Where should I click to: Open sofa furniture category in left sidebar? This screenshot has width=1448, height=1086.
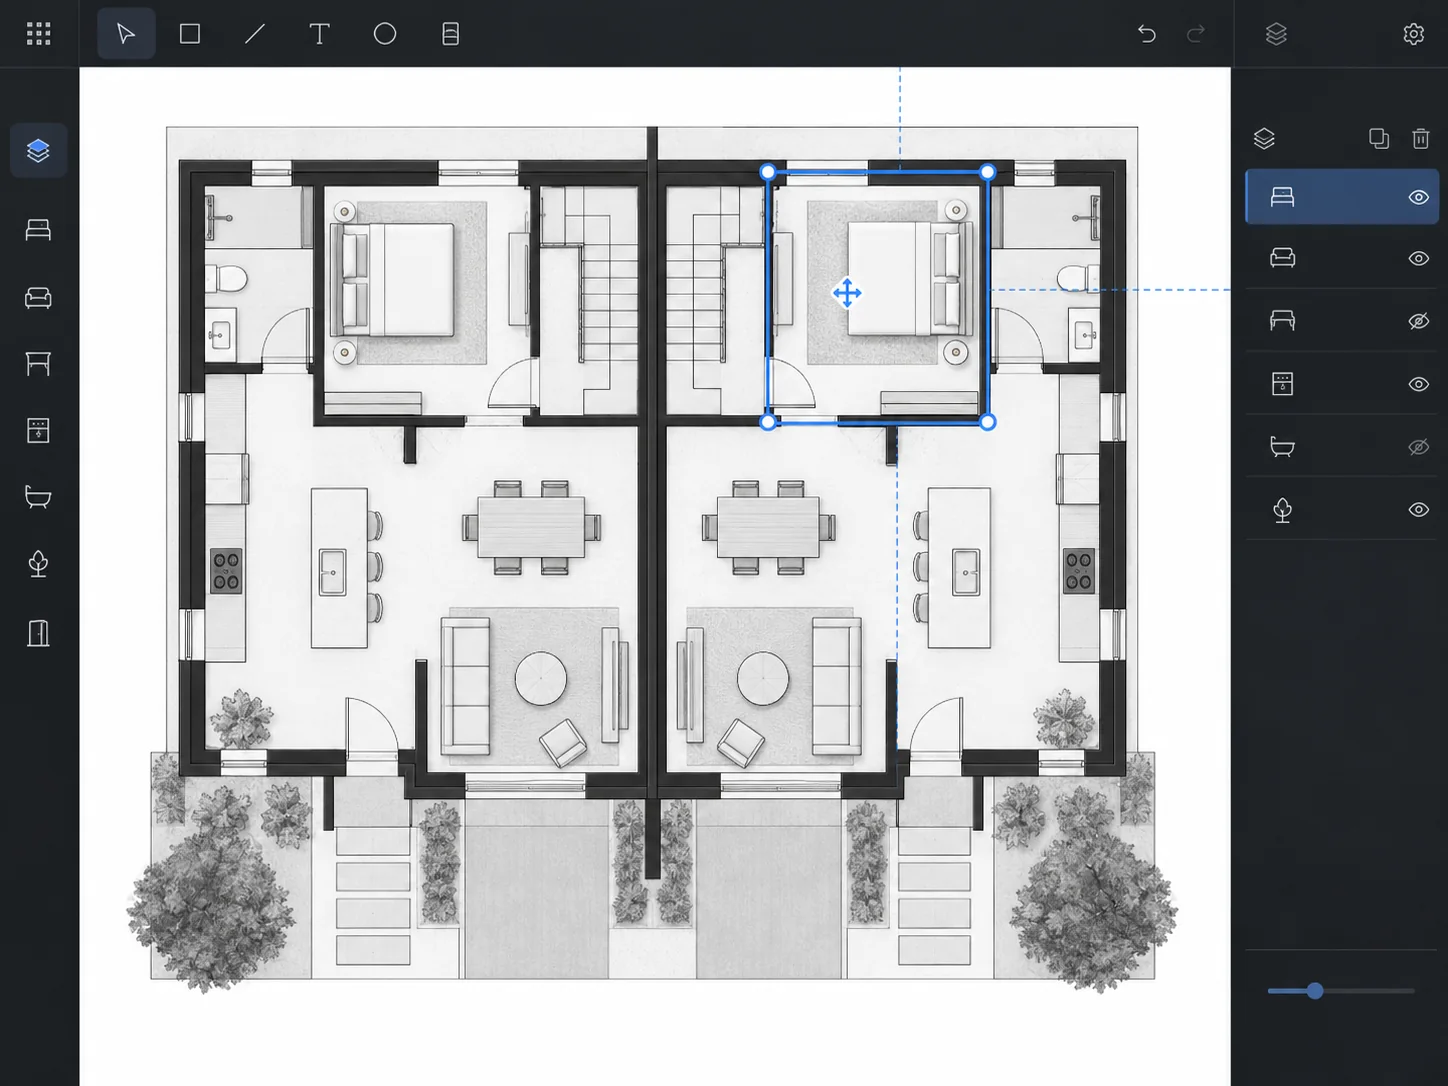[38, 298]
